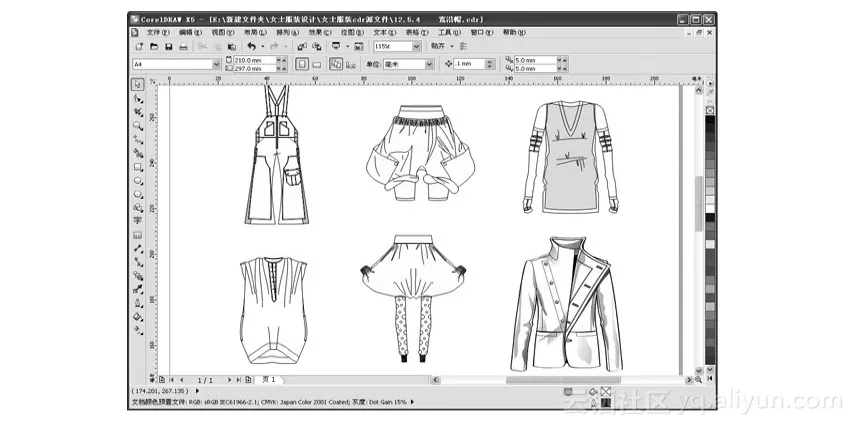Viewport: 854px width, 426px height.
Task: Select the Text tool (字) in the toolbox
Action: pyautogui.click(x=138, y=221)
